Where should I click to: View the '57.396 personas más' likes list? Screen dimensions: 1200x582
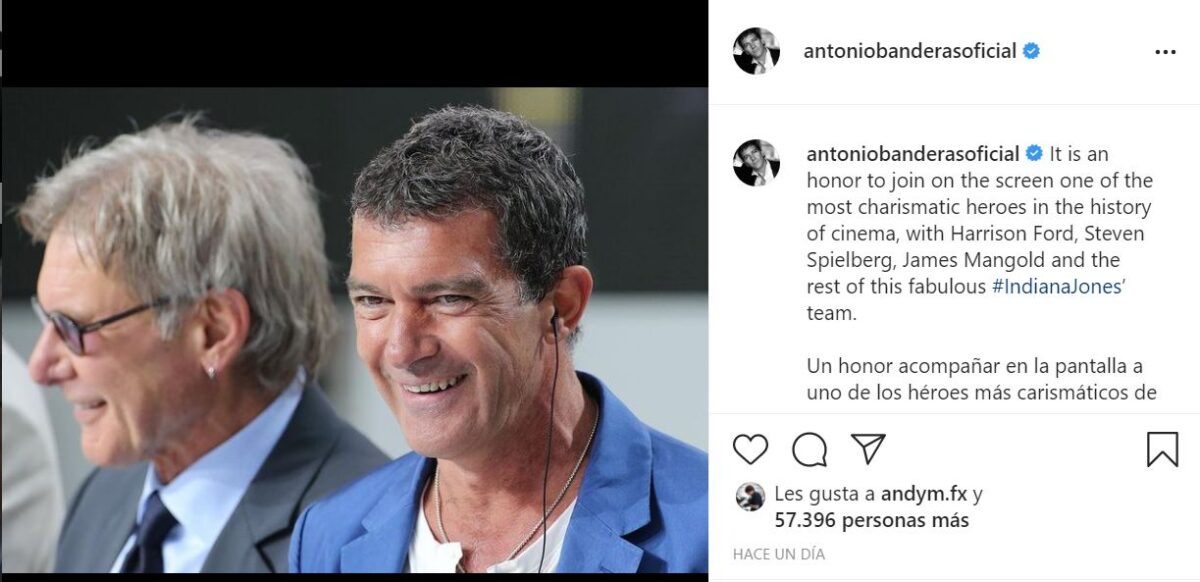[871, 520]
